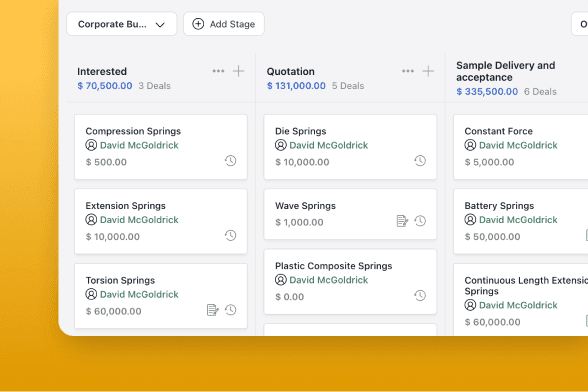Open the notes icon on Wave Springs deal

pyautogui.click(x=402, y=221)
